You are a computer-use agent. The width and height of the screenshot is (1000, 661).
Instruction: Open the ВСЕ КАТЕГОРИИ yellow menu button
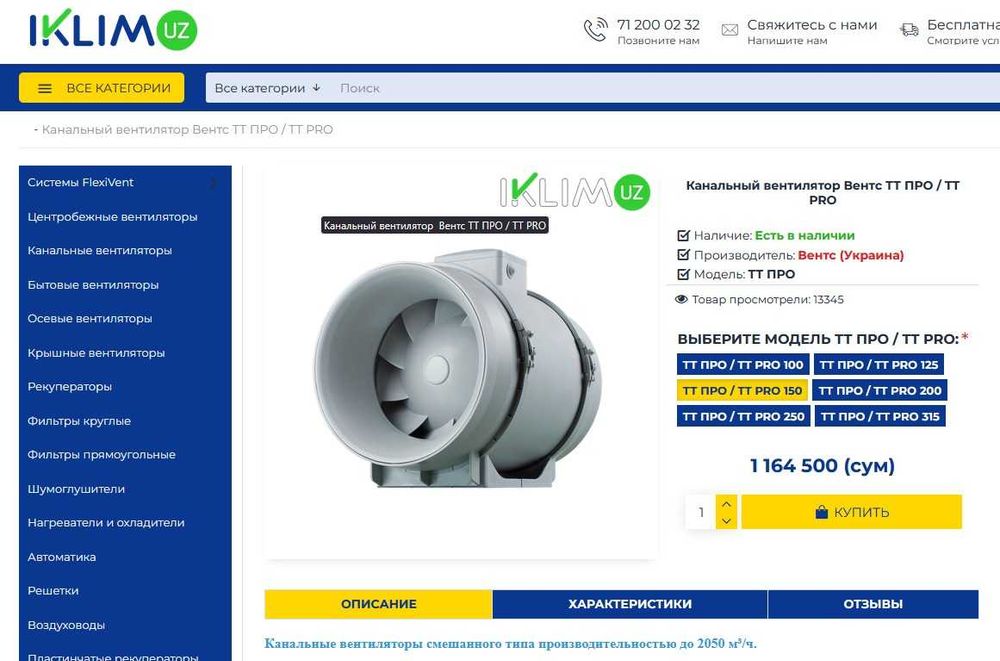[101, 88]
